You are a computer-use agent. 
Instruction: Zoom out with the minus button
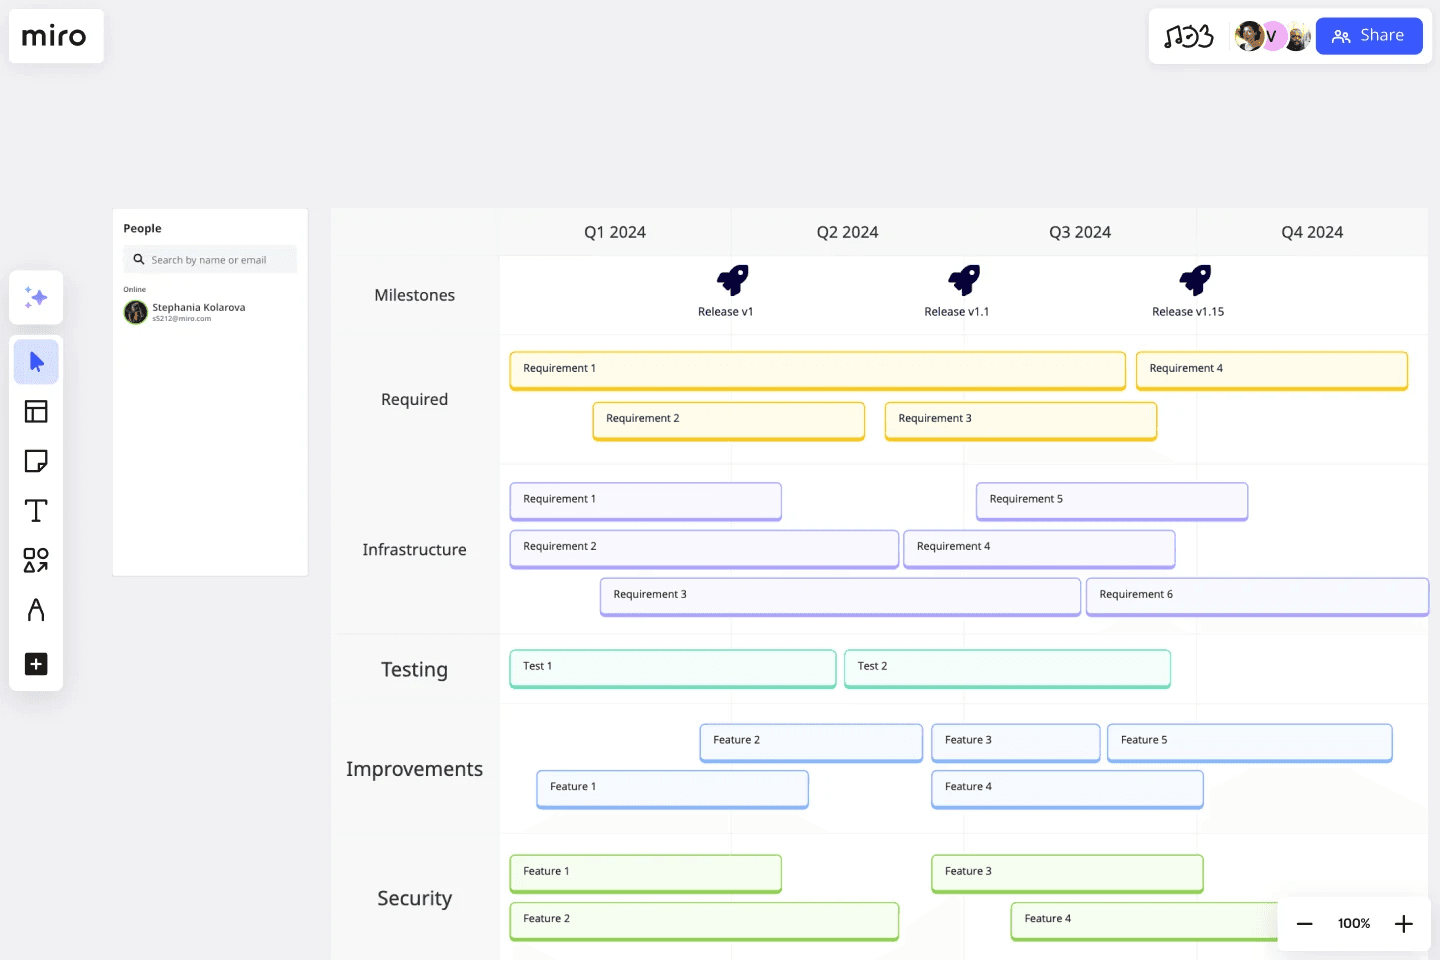coord(1304,924)
